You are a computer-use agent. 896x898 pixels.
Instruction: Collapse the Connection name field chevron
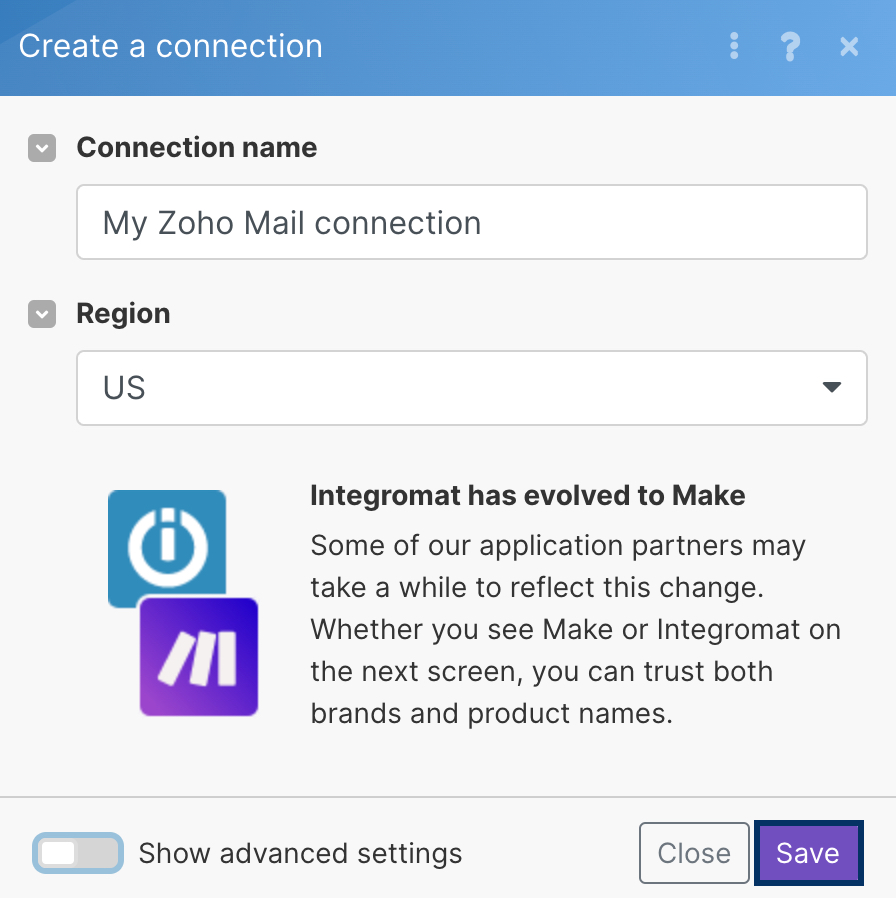[42, 149]
